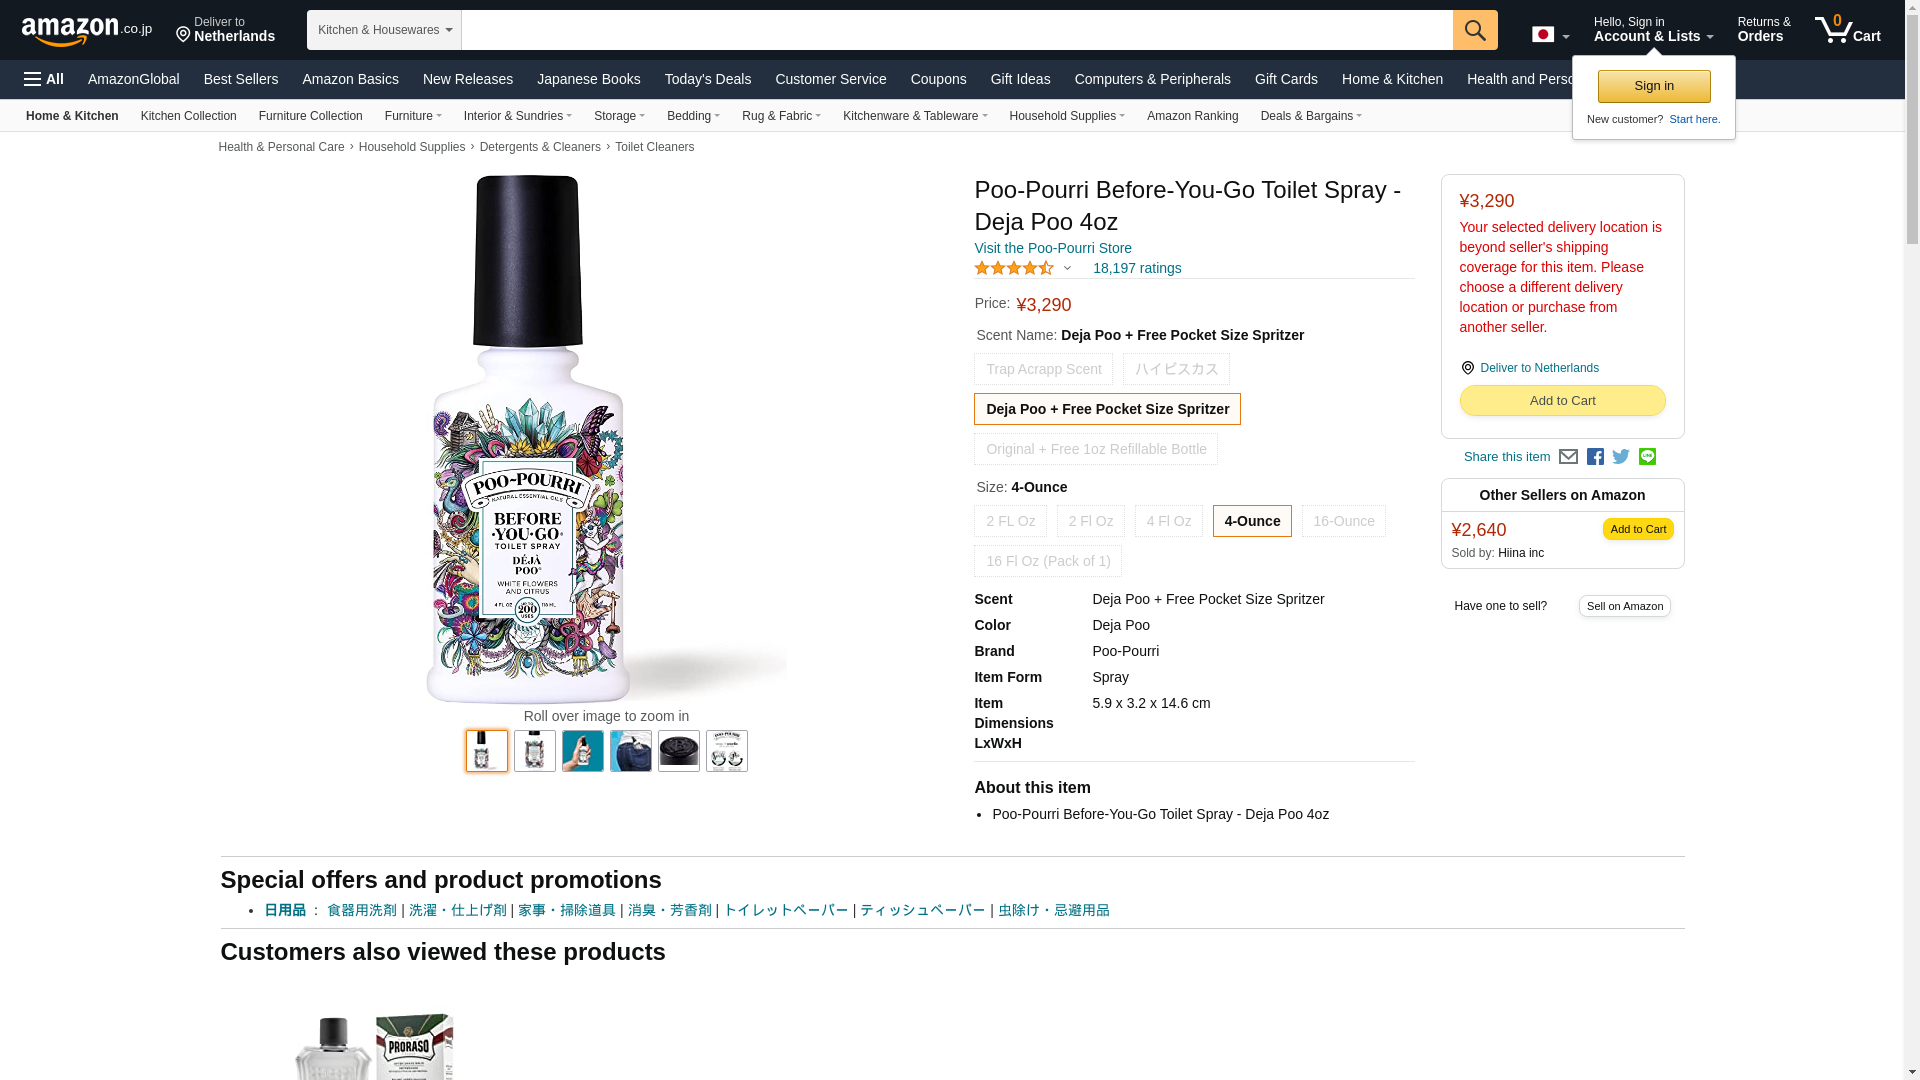Open the All hamburger menu
The height and width of the screenshot is (1080, 1920).
[44, 79]
